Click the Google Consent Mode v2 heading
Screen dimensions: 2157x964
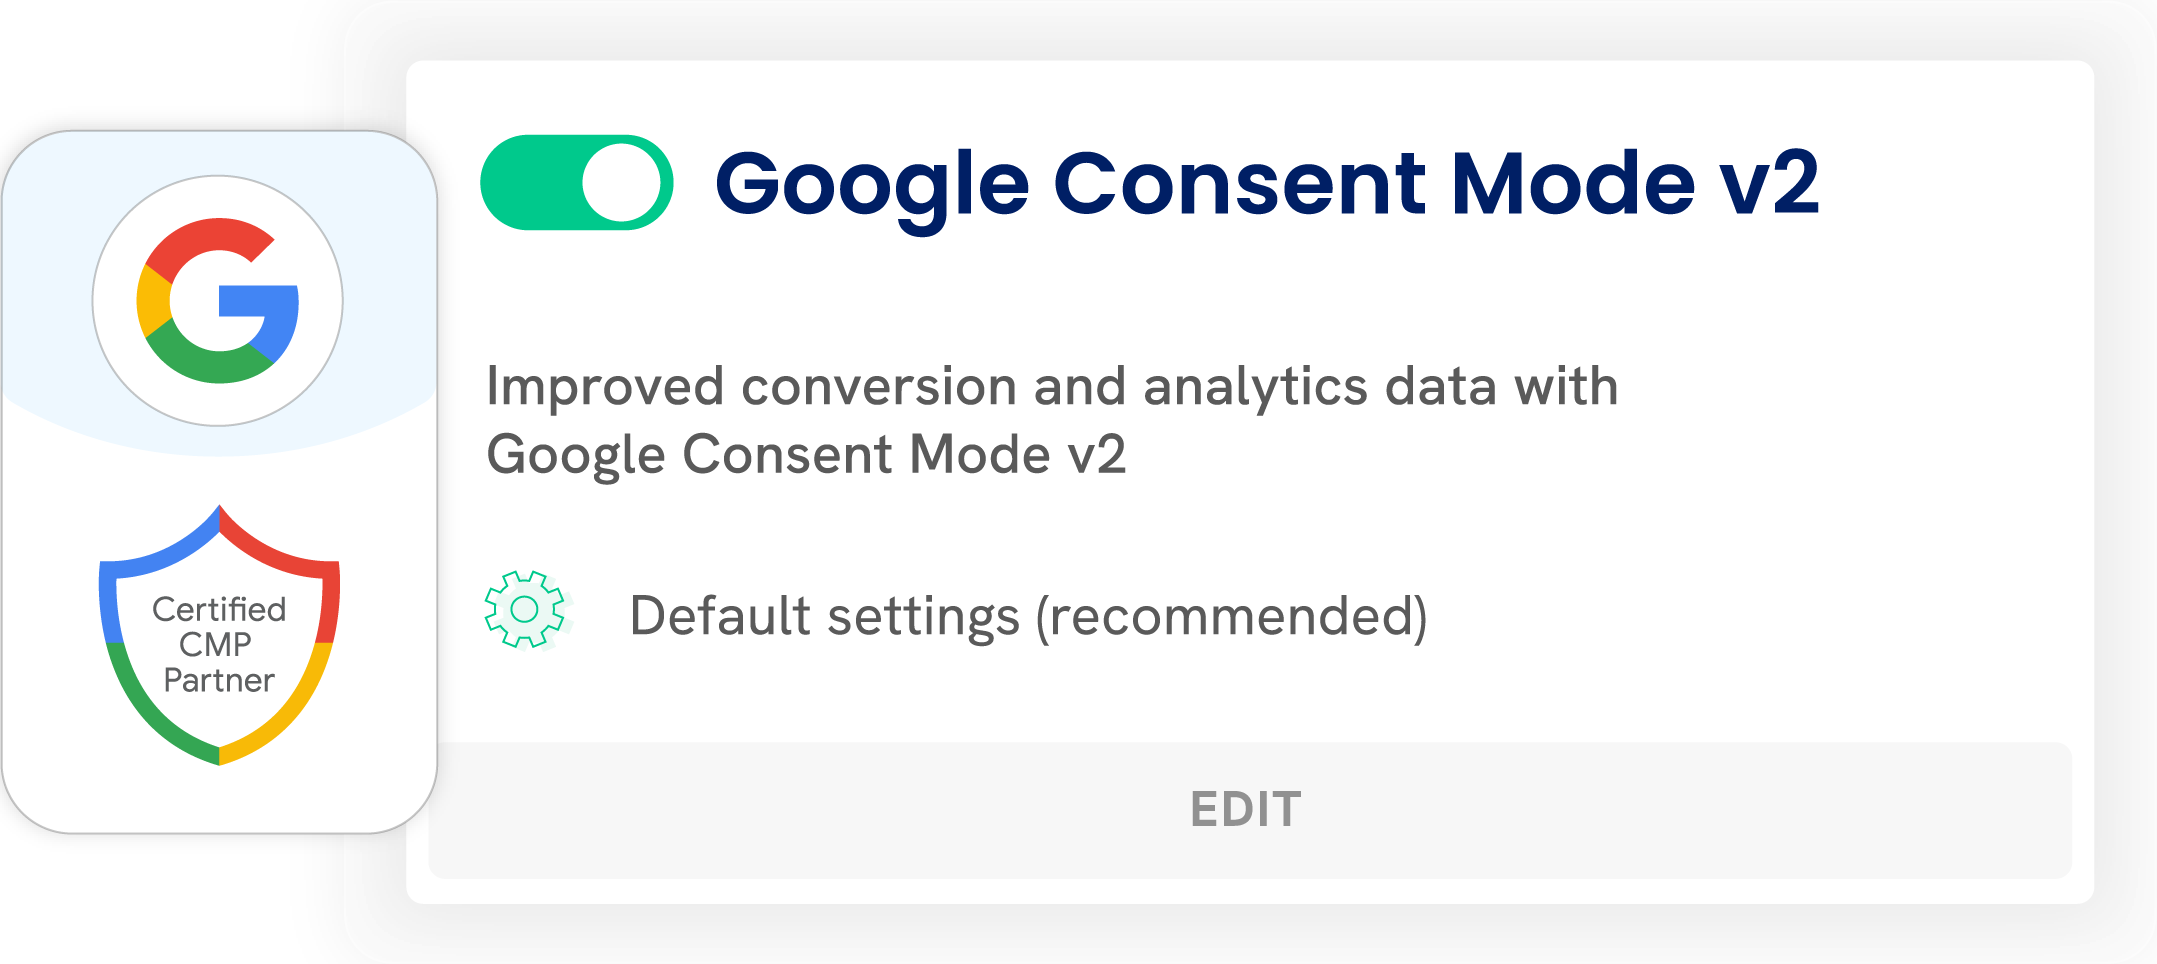pyautogui.click(x=1266, y=184)
